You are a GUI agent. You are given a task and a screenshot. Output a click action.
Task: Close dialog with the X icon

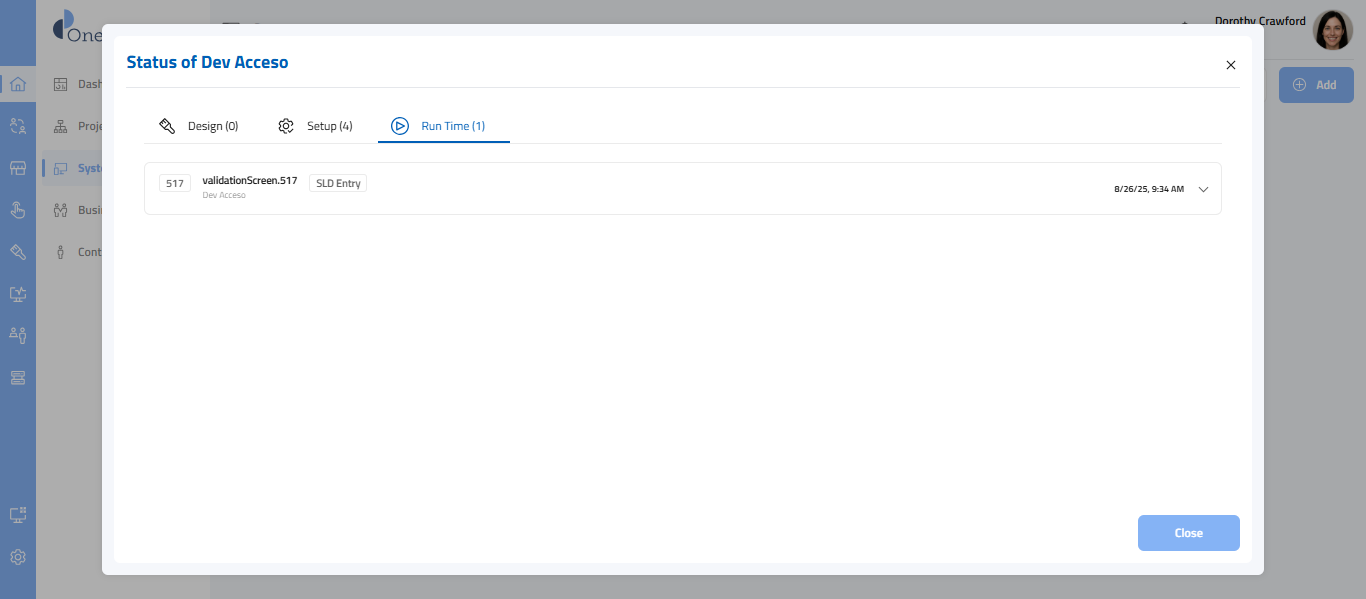(1231, 65)
